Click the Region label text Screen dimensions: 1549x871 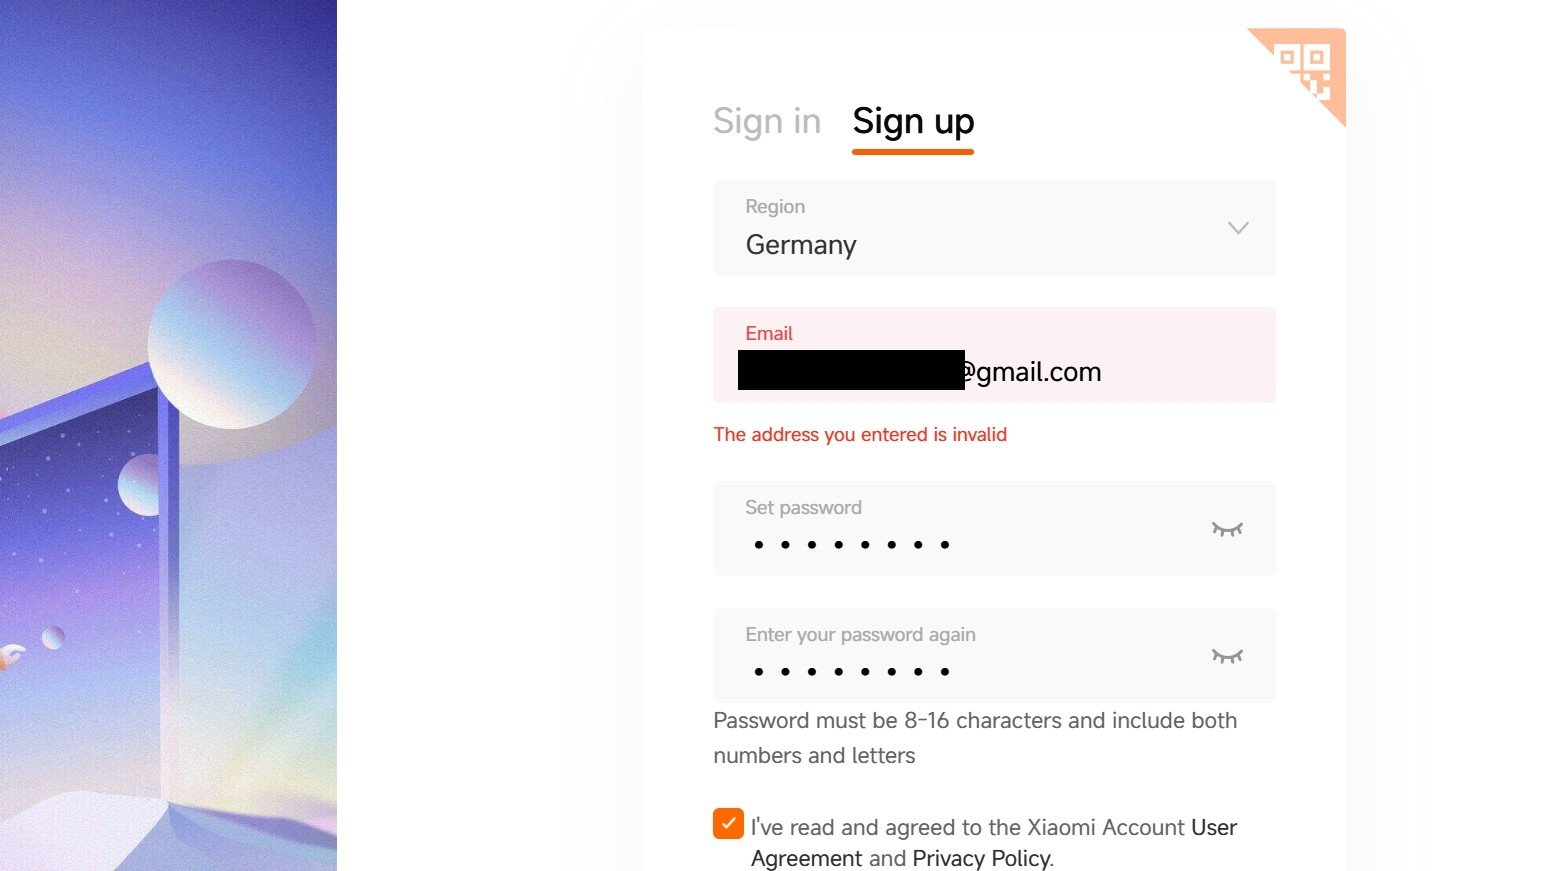coord(775,207)
